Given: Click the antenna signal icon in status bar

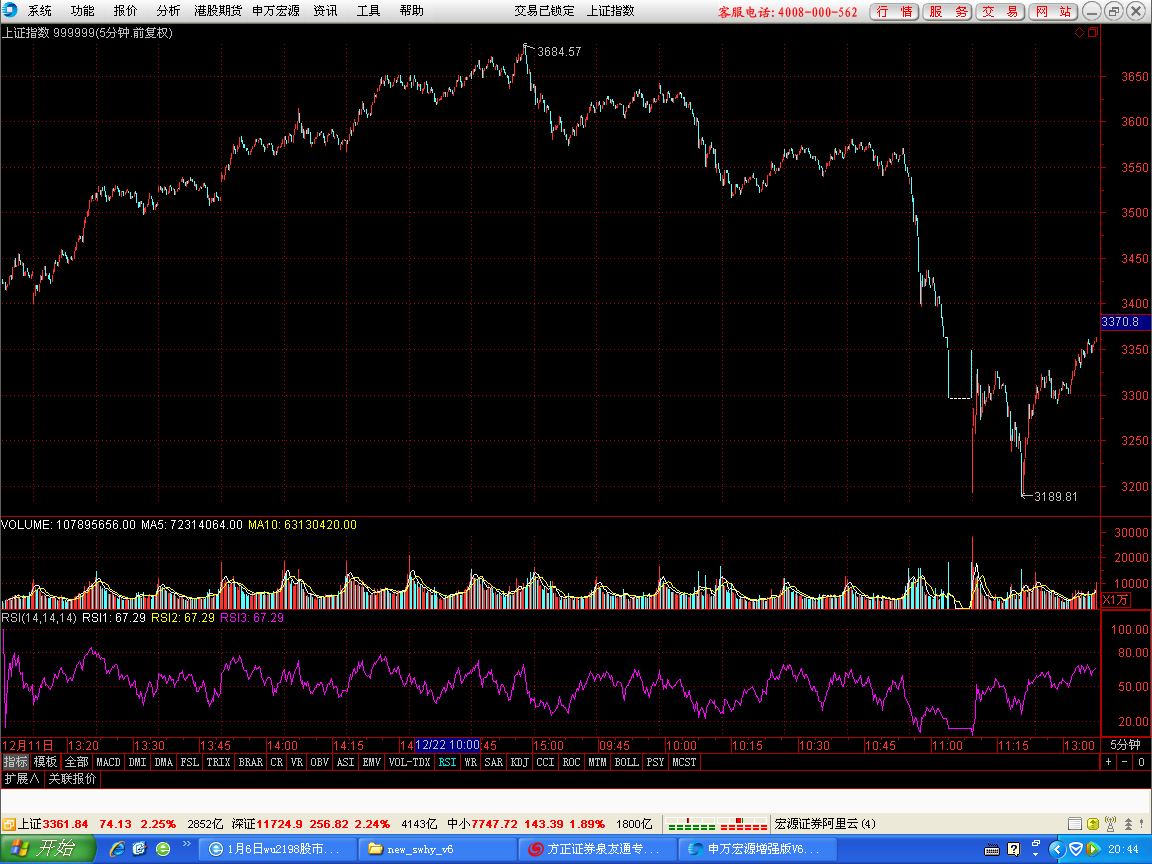Looking at the screenshot, I should tap(1110, 824).
